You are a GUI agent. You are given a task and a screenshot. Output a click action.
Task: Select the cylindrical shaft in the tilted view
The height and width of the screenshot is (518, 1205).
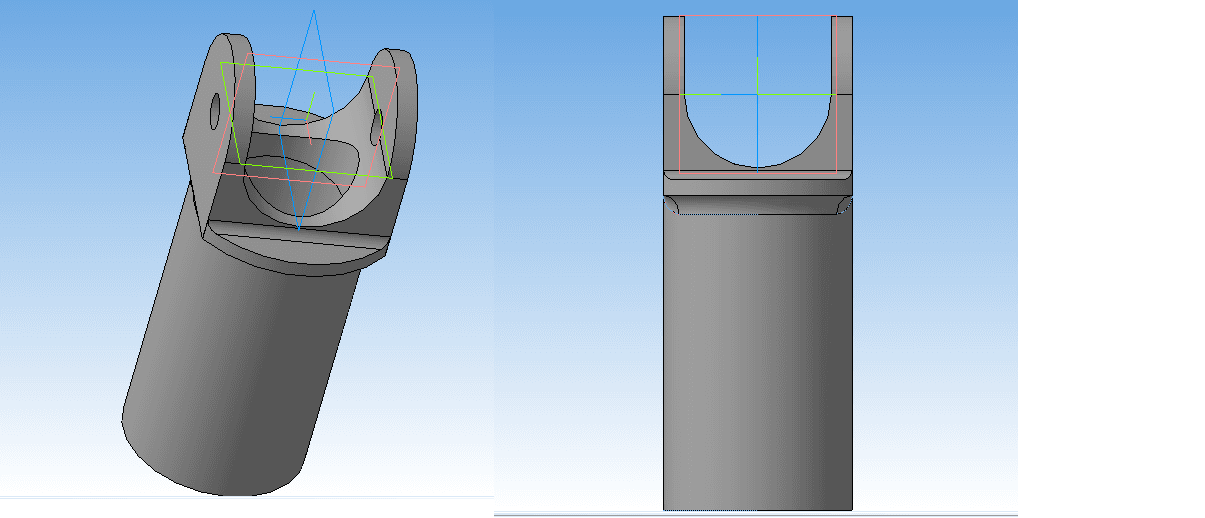[x=240, y=370]
